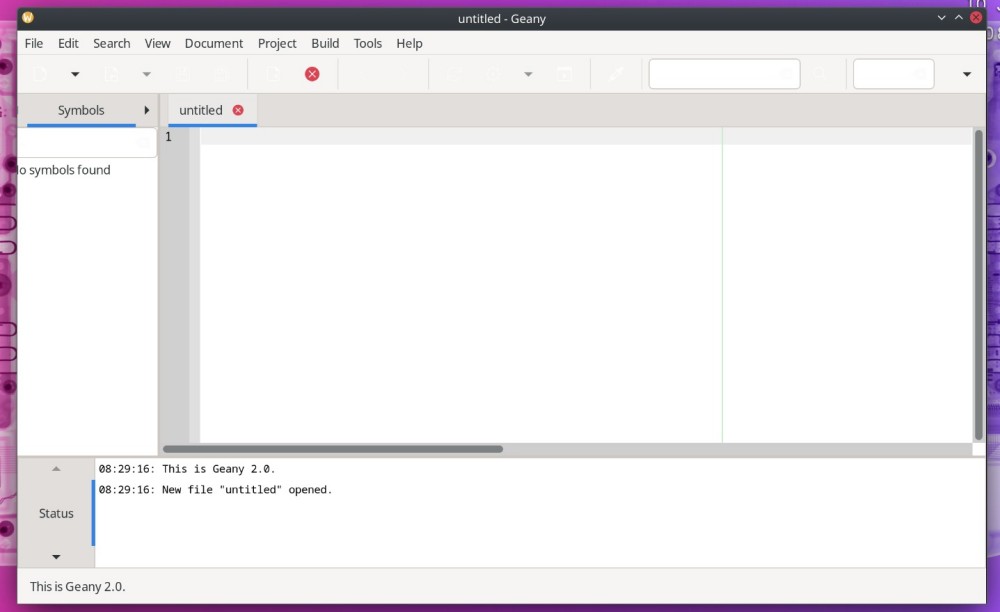Click the sidebar tabs next arrow
This screenshot has width=1000, height=612.
(x=147, y=110)
